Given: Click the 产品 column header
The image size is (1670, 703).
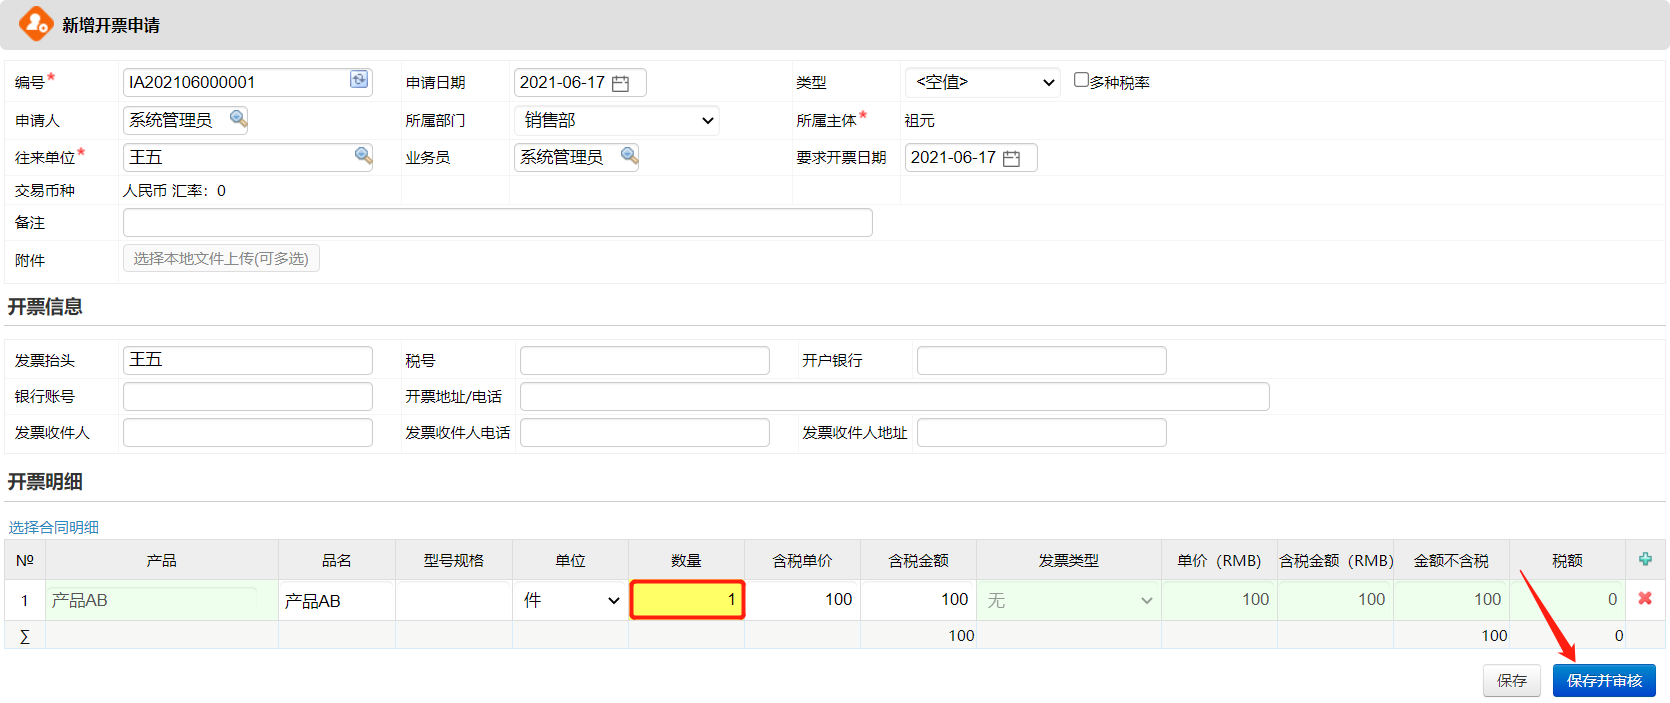Looking at the screenshot, I should [x=161, y=560].
